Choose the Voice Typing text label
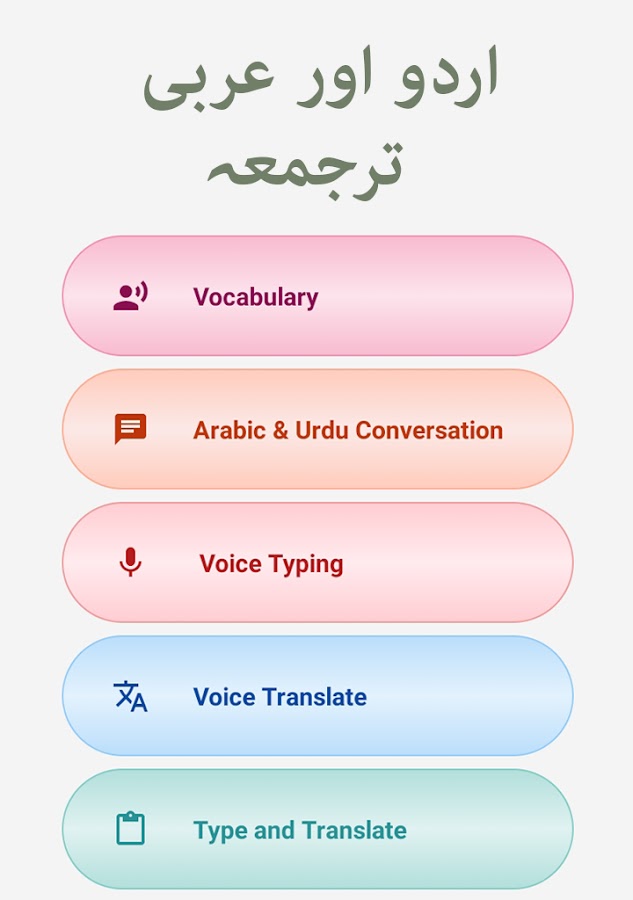This screenshot has width=633, height=900. [x=271, y=564]
